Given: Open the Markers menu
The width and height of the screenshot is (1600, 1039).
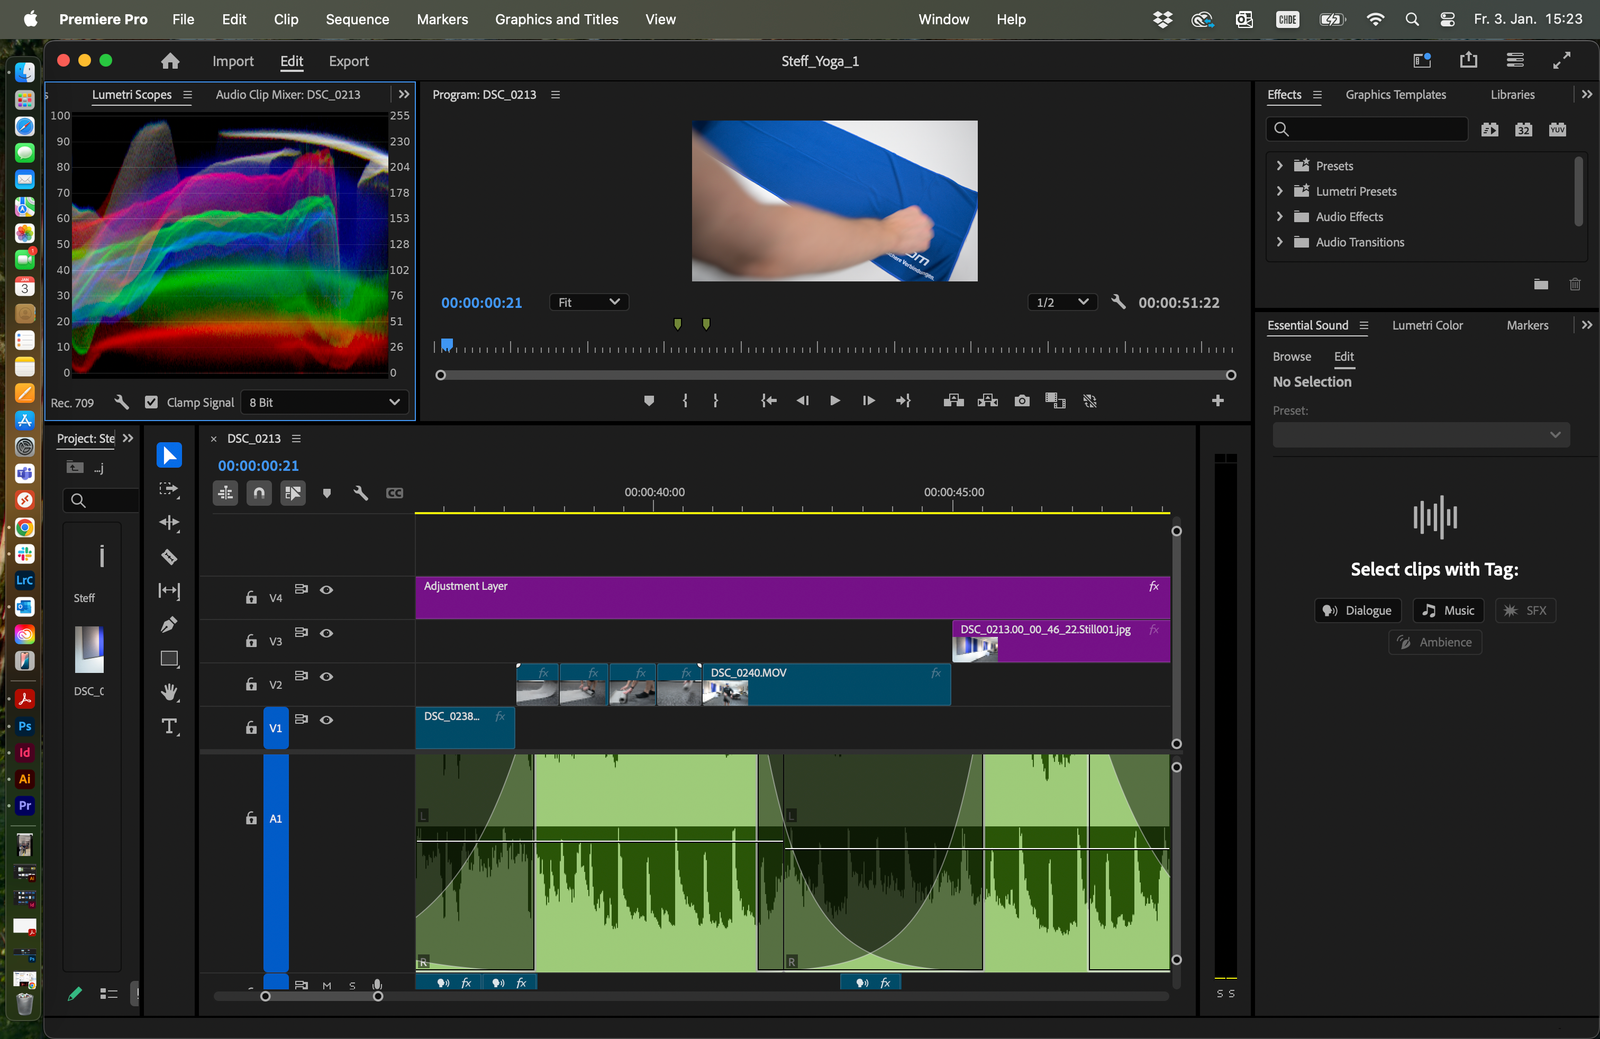Looking at the screenshot, I should click(x=442, y=19).
